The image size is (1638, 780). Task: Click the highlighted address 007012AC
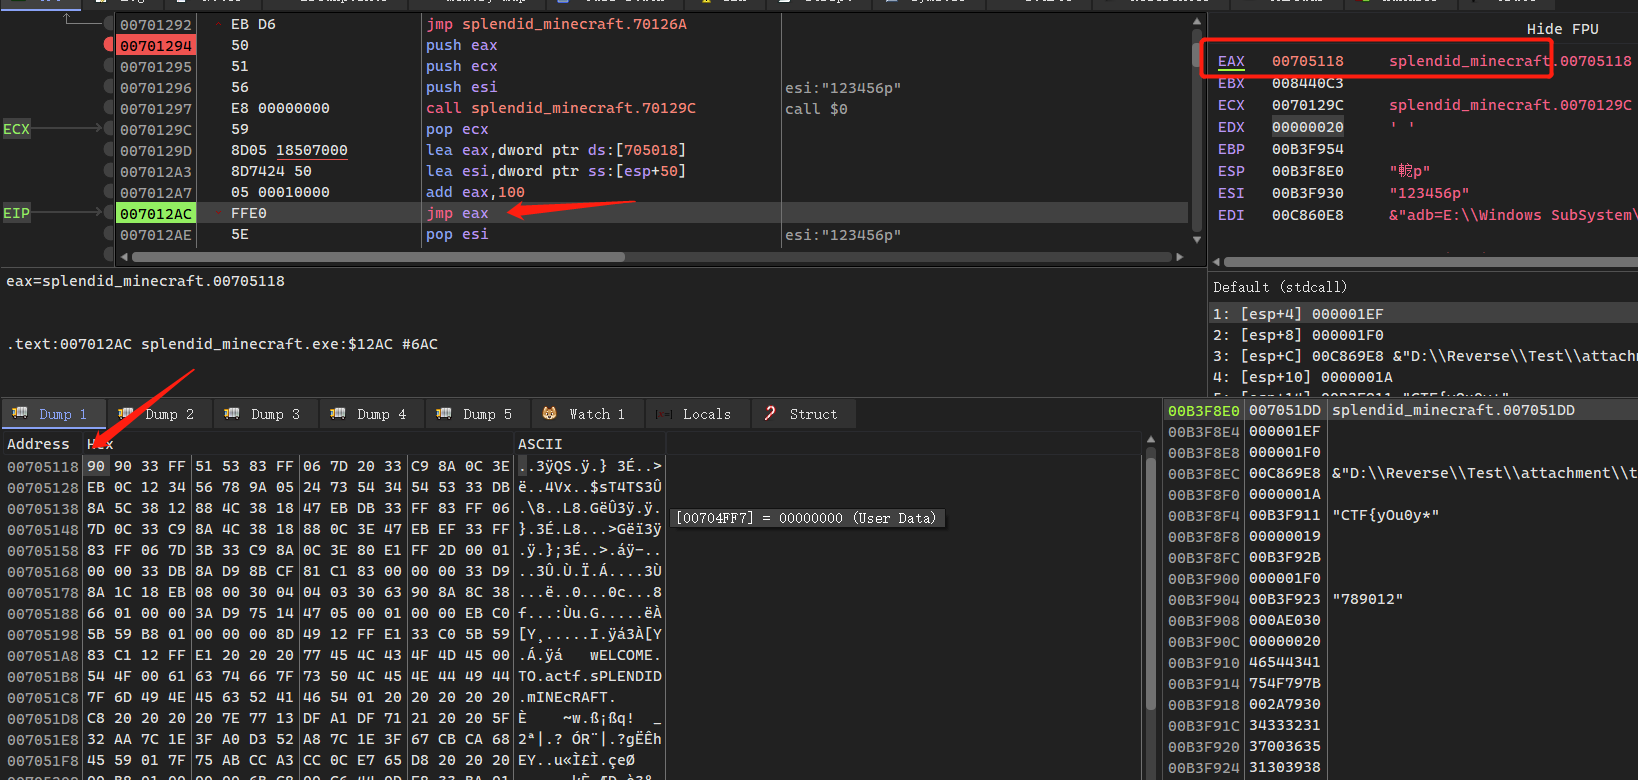156,213
